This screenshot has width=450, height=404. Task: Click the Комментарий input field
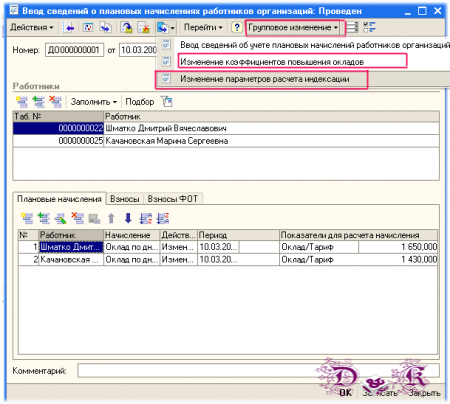[x=258, y=370]
